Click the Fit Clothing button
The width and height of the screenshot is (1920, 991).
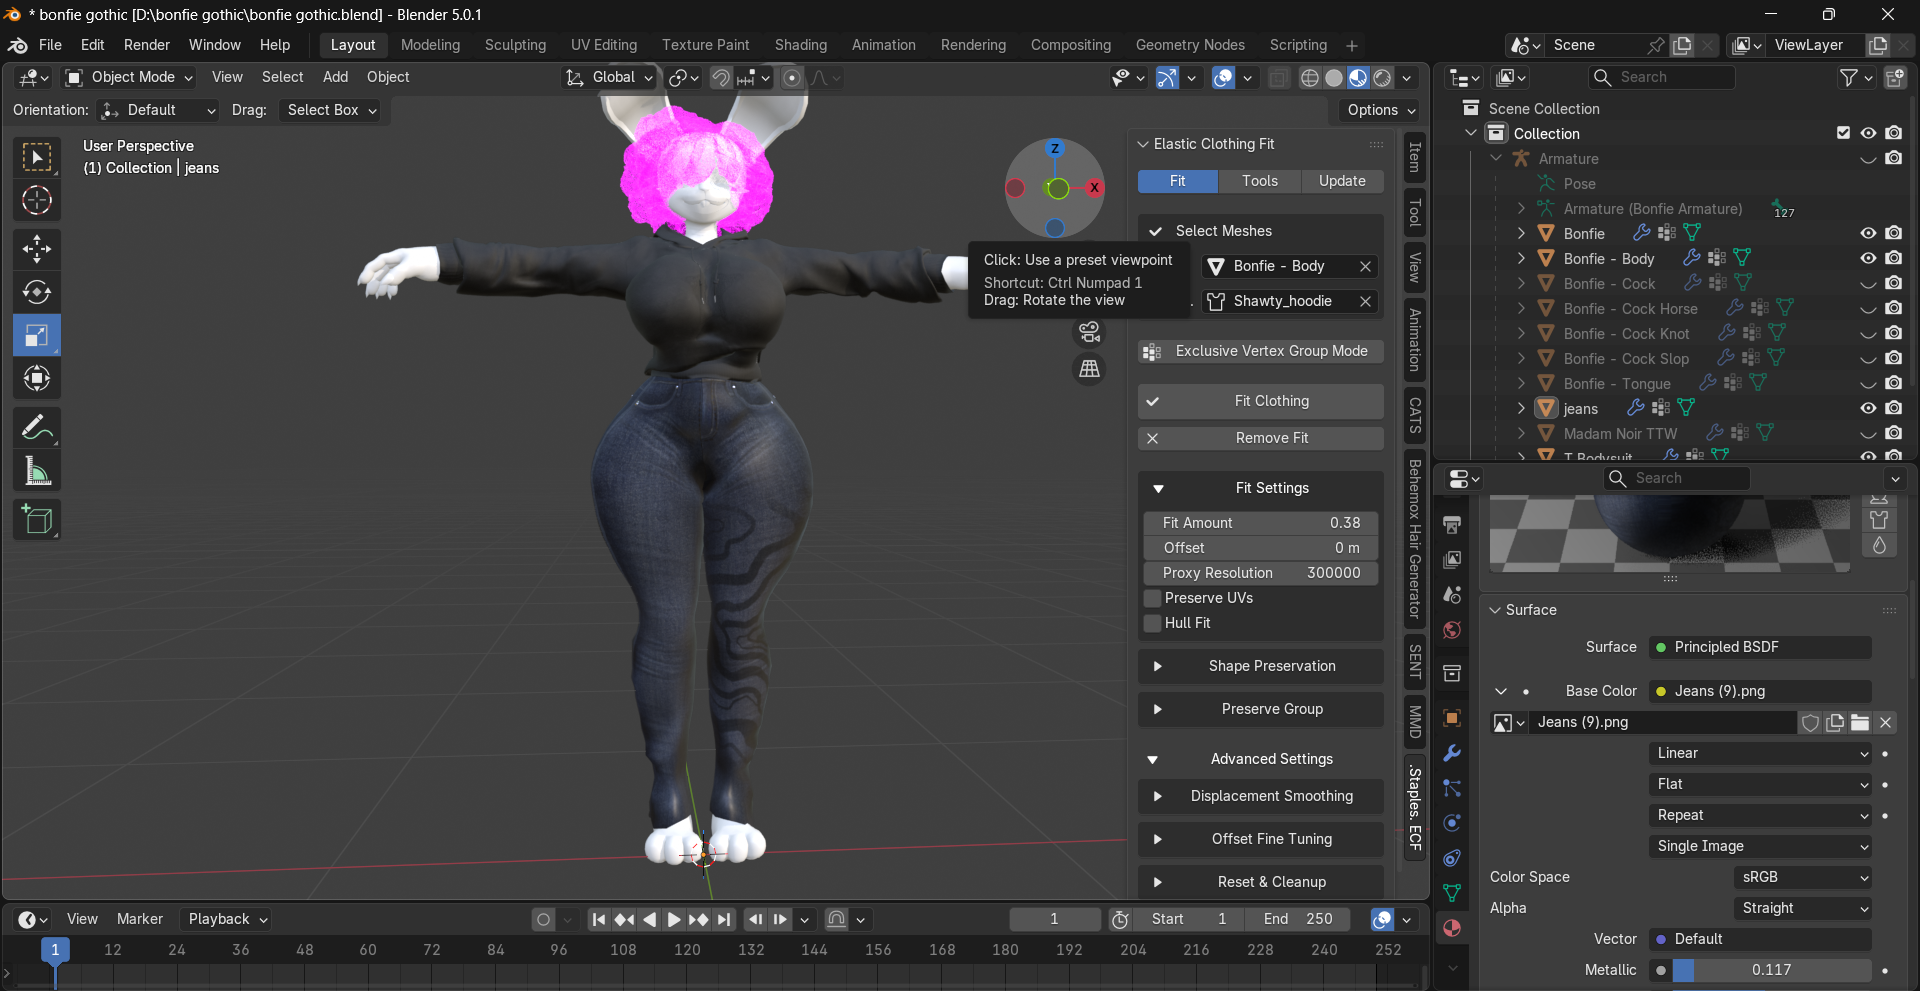click(x=1261, y=401)
